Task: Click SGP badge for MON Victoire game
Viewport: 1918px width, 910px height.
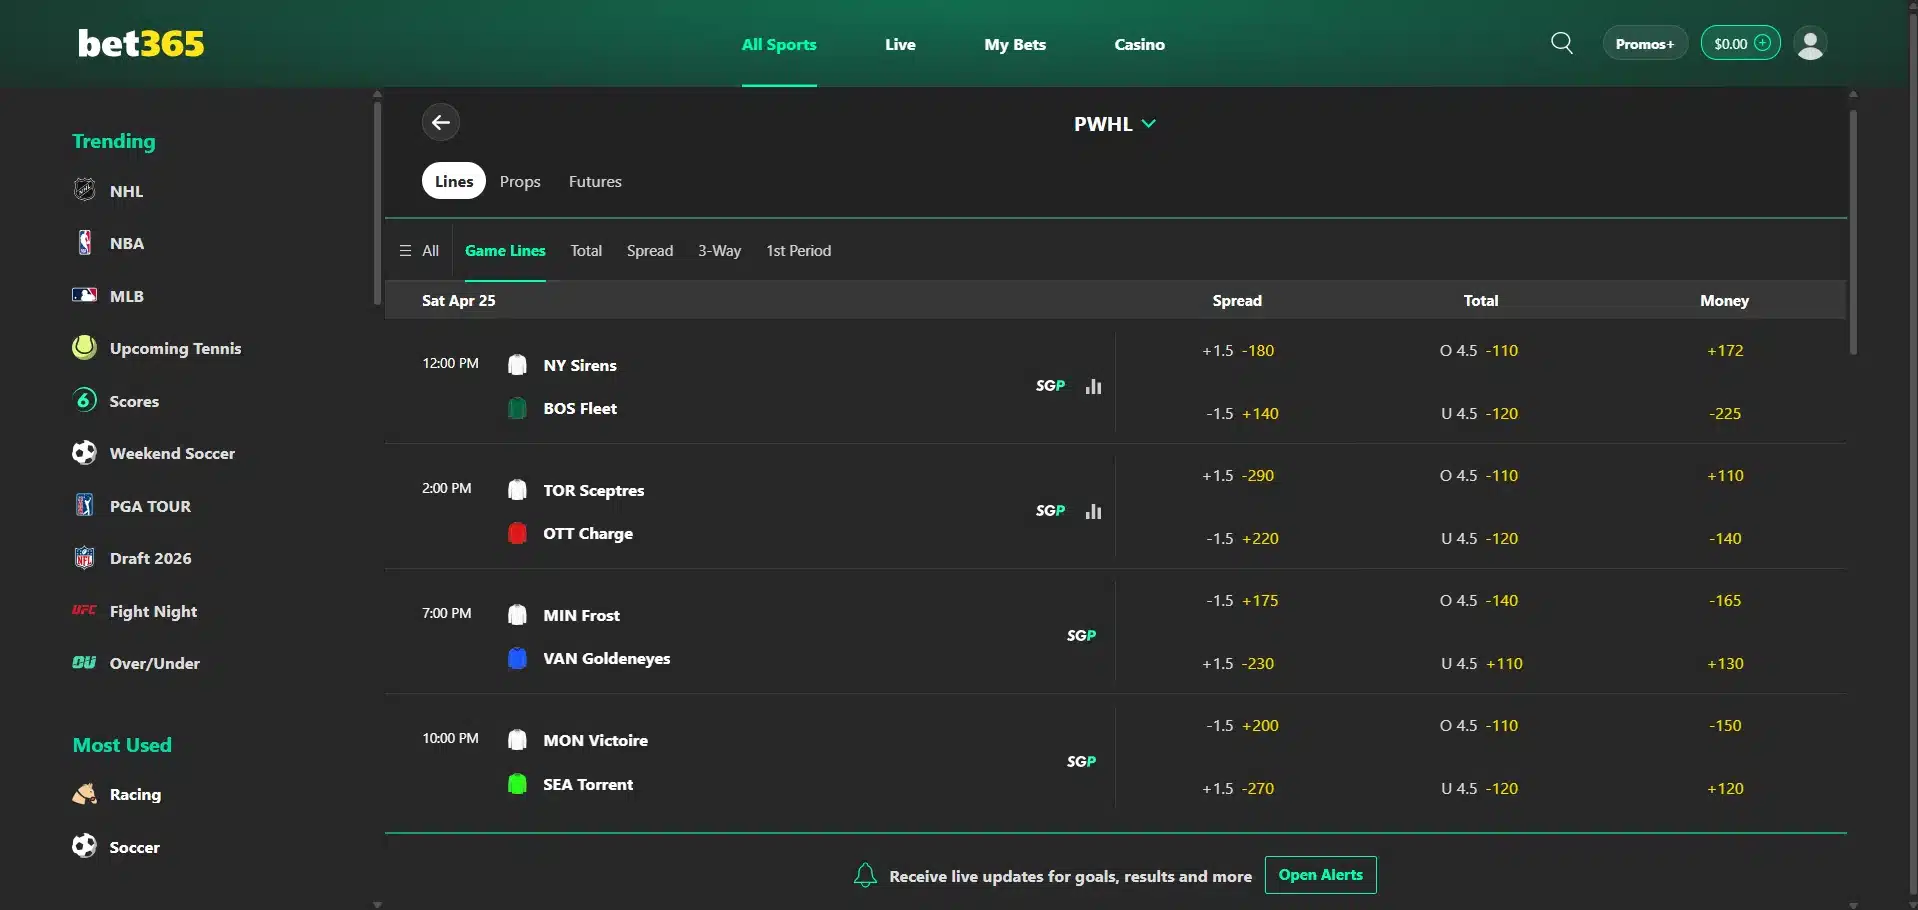Action: pyautogui.click(x=1082, y=761)
